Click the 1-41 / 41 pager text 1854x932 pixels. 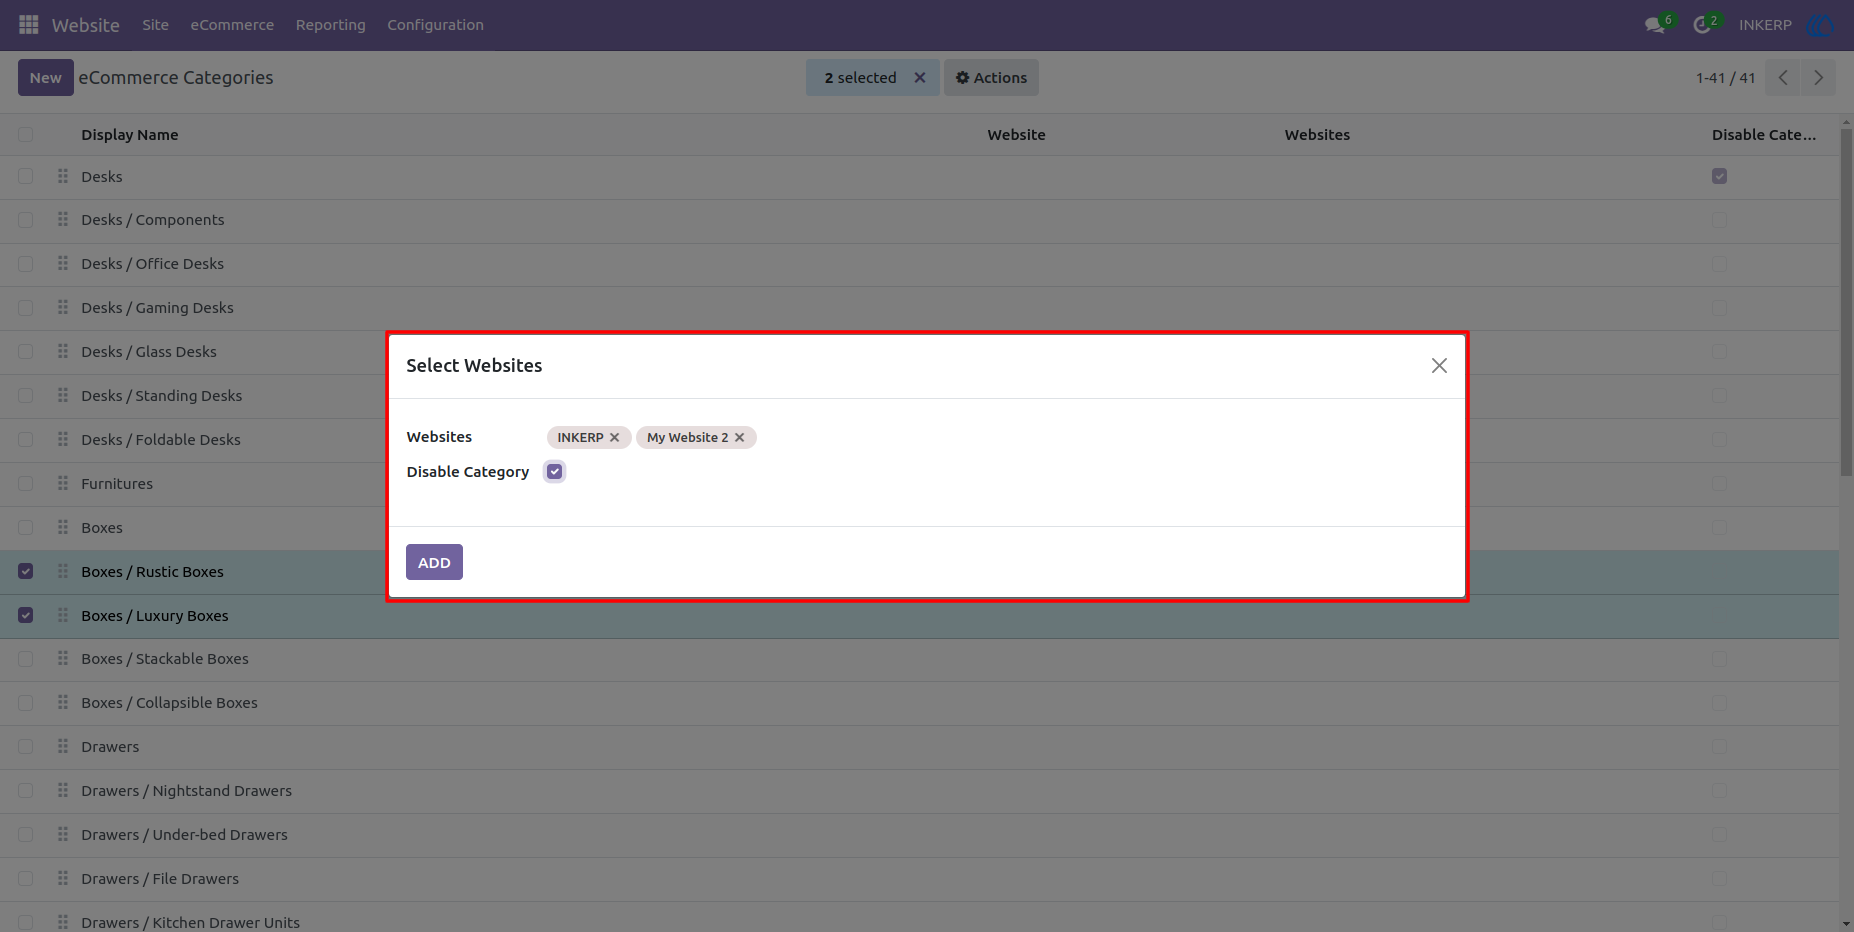pos(1725,78)
